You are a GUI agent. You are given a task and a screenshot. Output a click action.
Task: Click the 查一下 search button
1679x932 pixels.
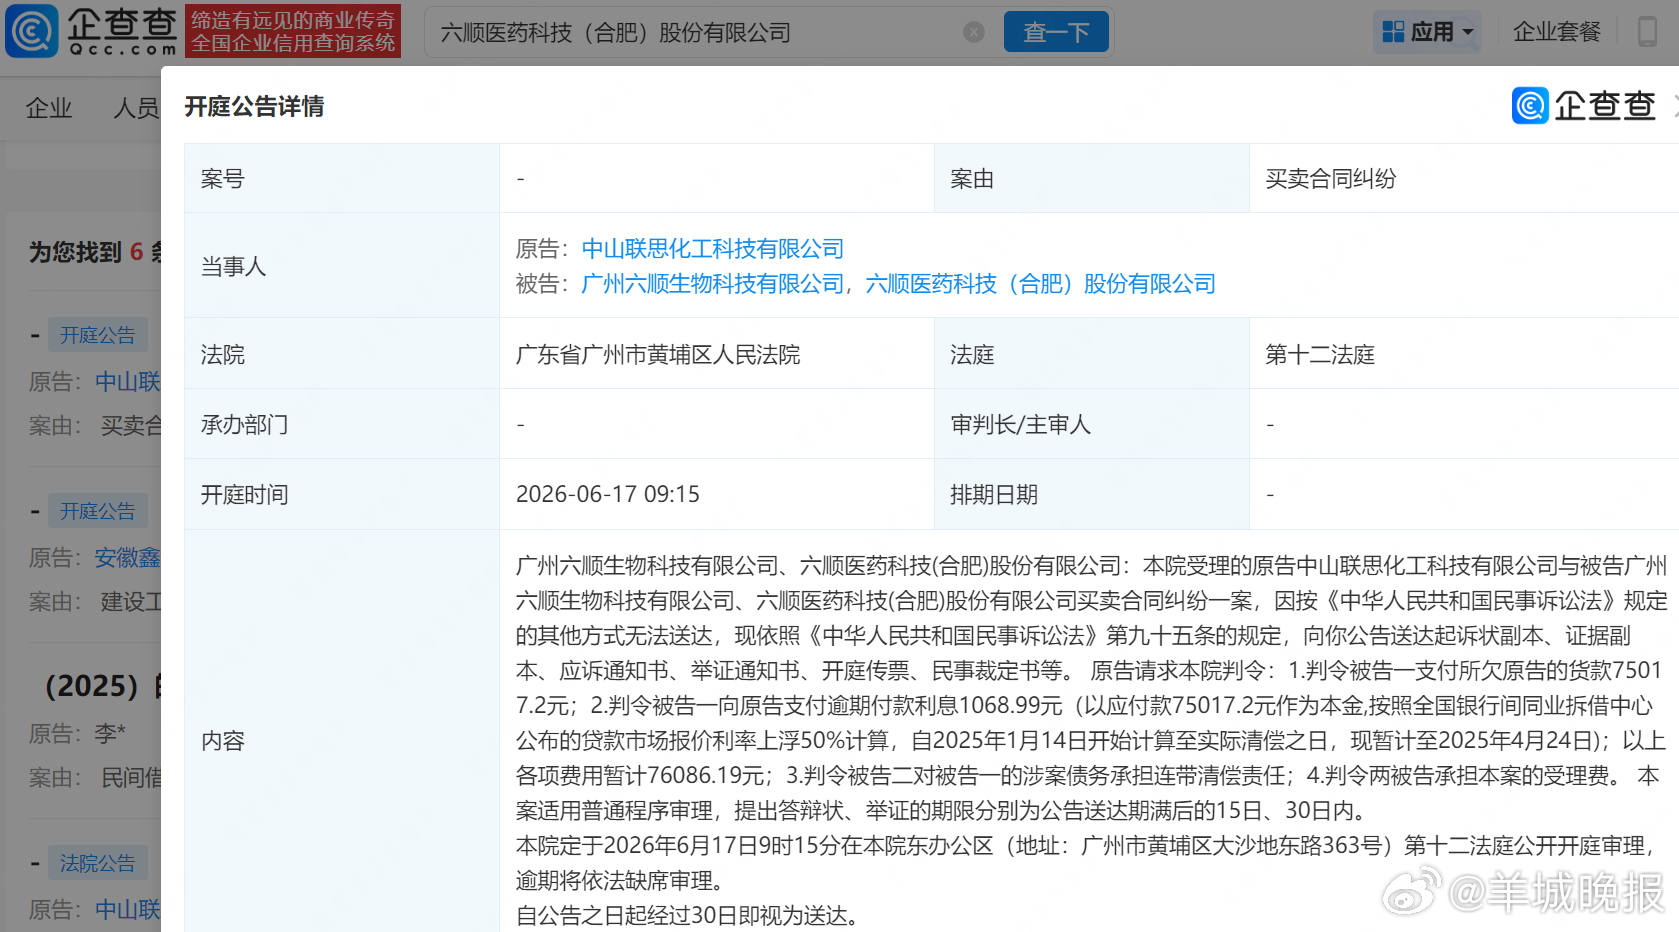pos(1056,32)
